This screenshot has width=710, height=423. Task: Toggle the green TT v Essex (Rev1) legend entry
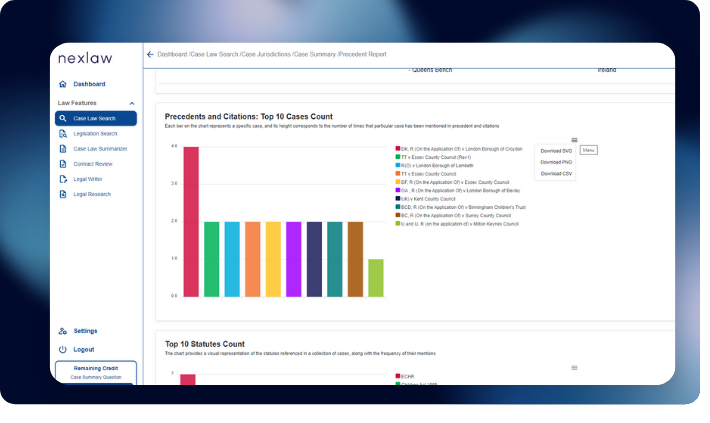tap(433, 157)
